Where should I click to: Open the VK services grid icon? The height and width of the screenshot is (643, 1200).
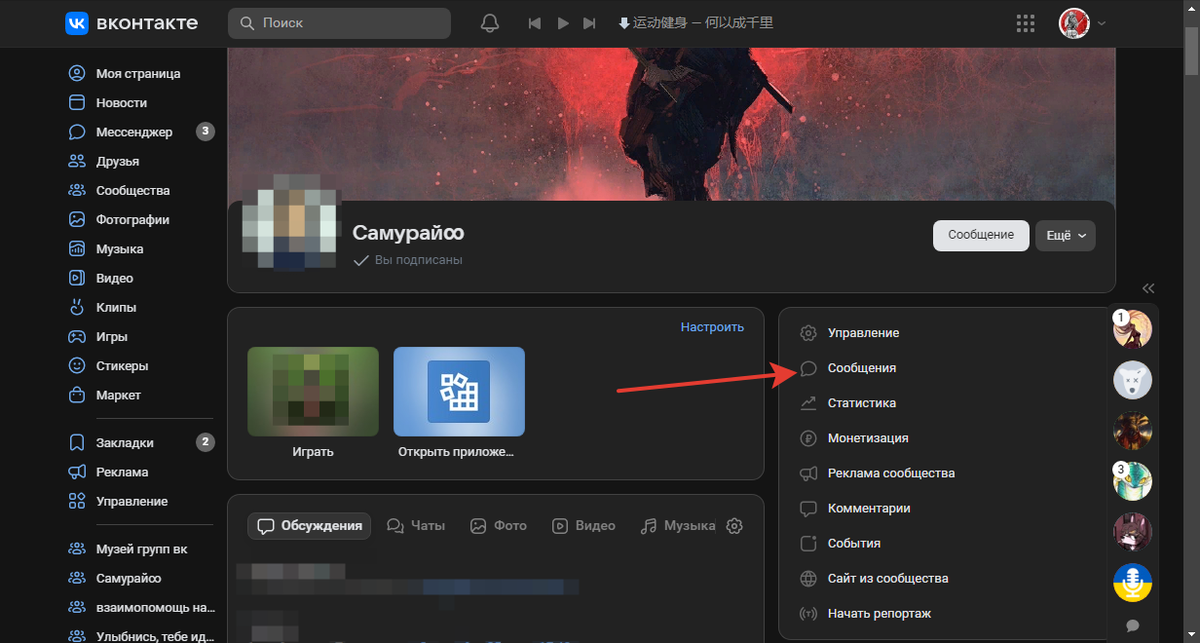(x=1025, y=23)
